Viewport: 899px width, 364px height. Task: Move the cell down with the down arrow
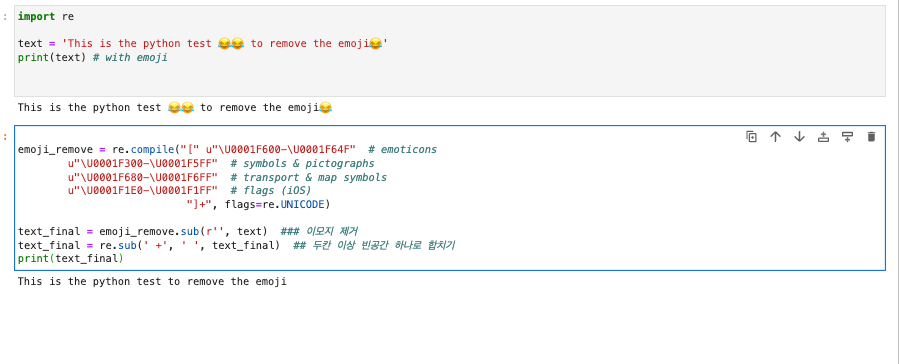pos(799,136)
